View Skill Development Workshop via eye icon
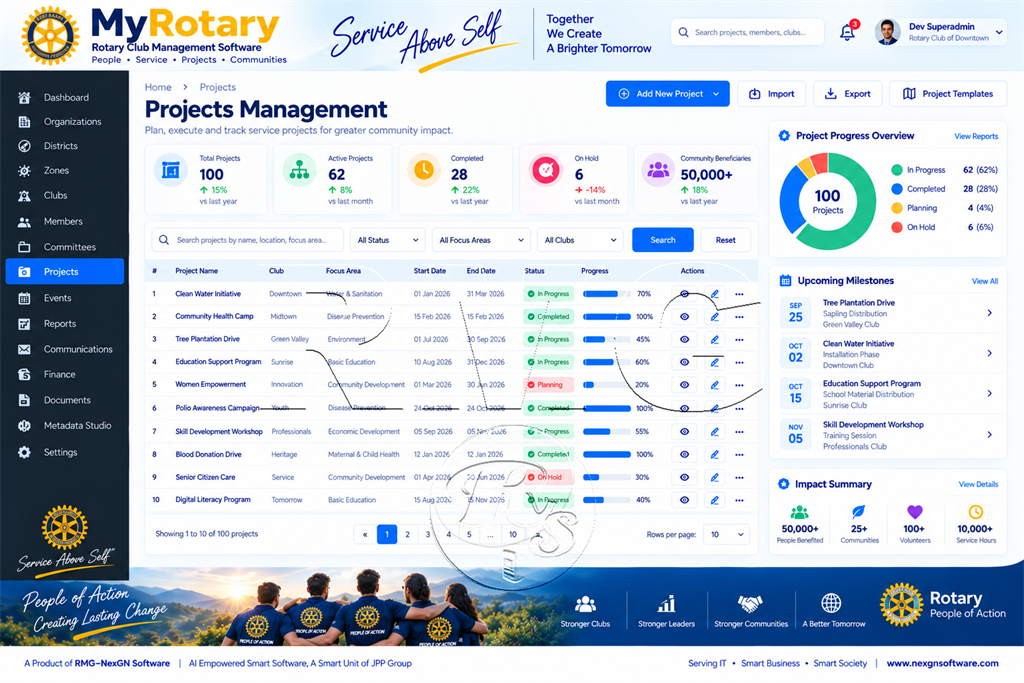This screenshot has height=683, width=1024. pos(684,432)
